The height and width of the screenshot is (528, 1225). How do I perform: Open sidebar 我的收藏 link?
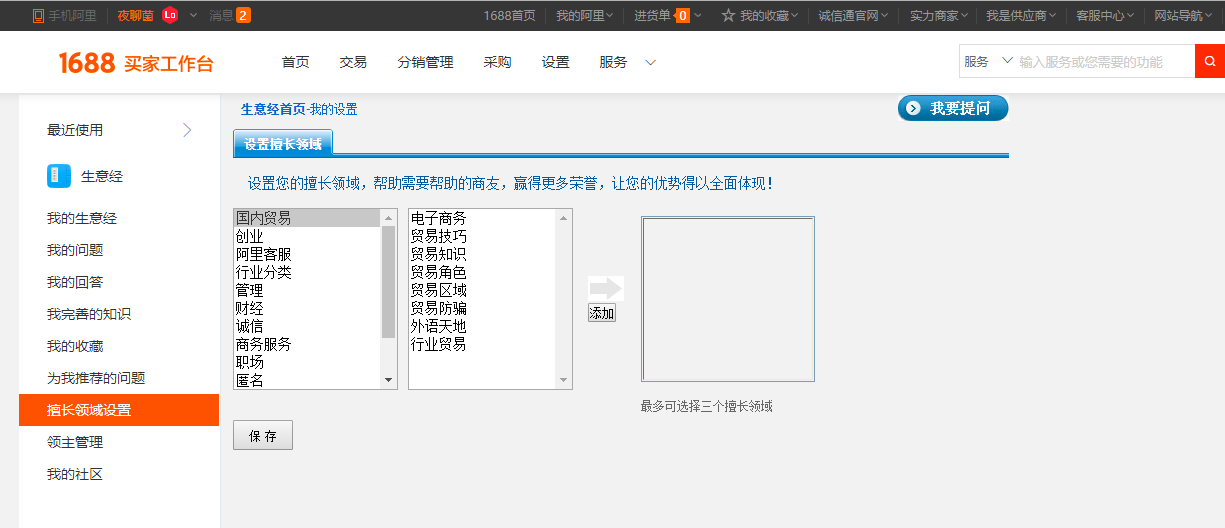pyautogui.click(x=75, y=346)
